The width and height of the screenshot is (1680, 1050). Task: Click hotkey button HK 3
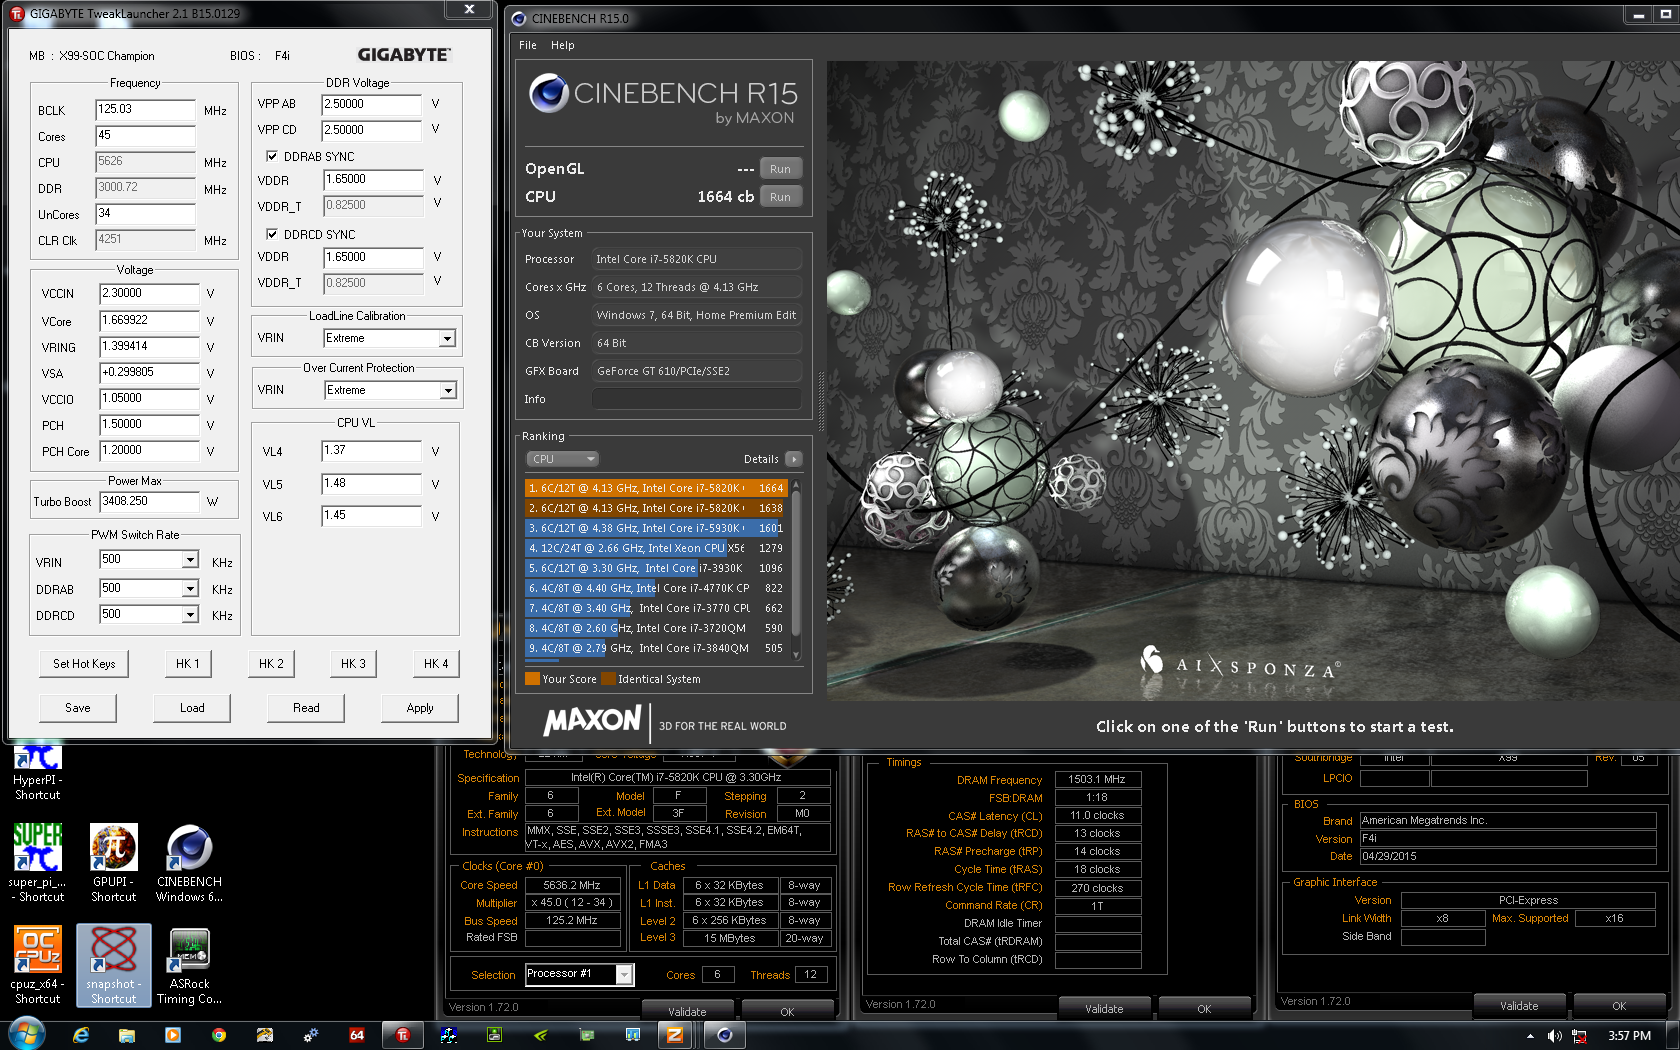point(353,664)
